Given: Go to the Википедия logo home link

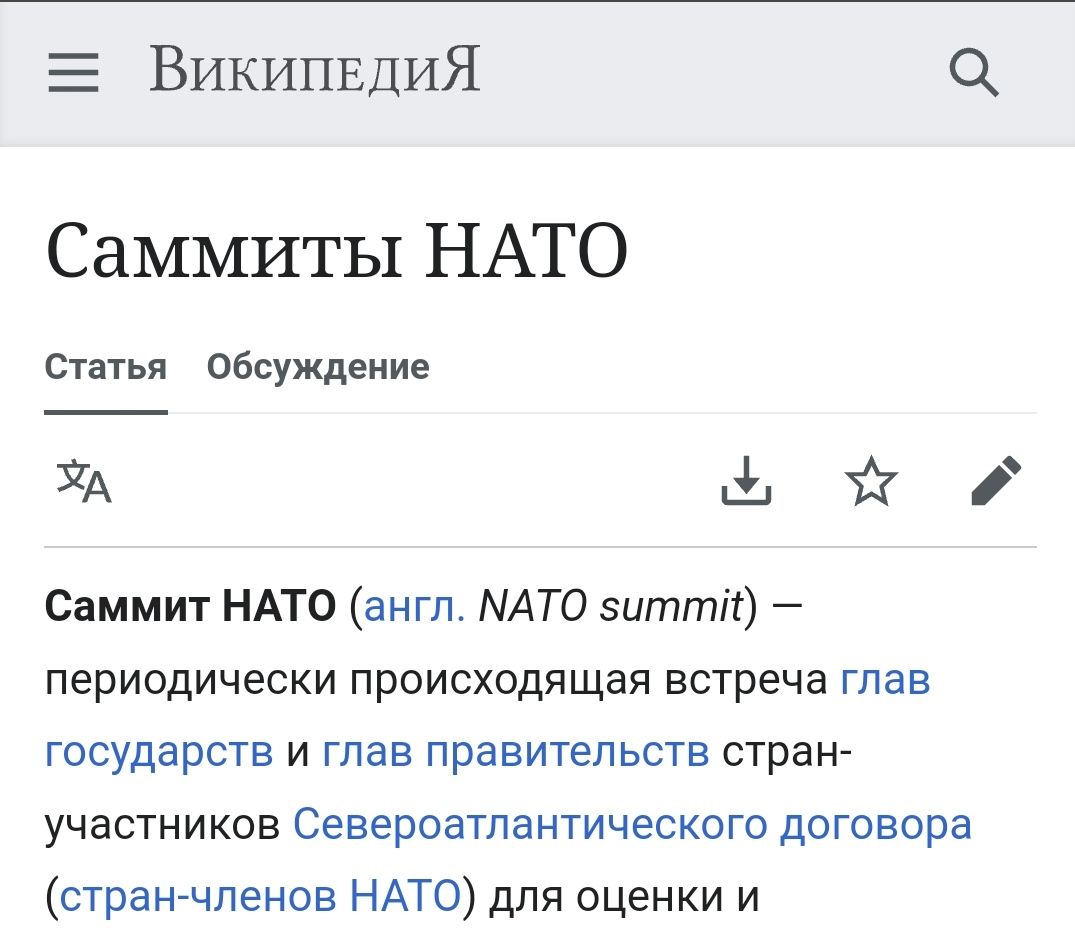Looking at the screenshot, I should (315, 72).
